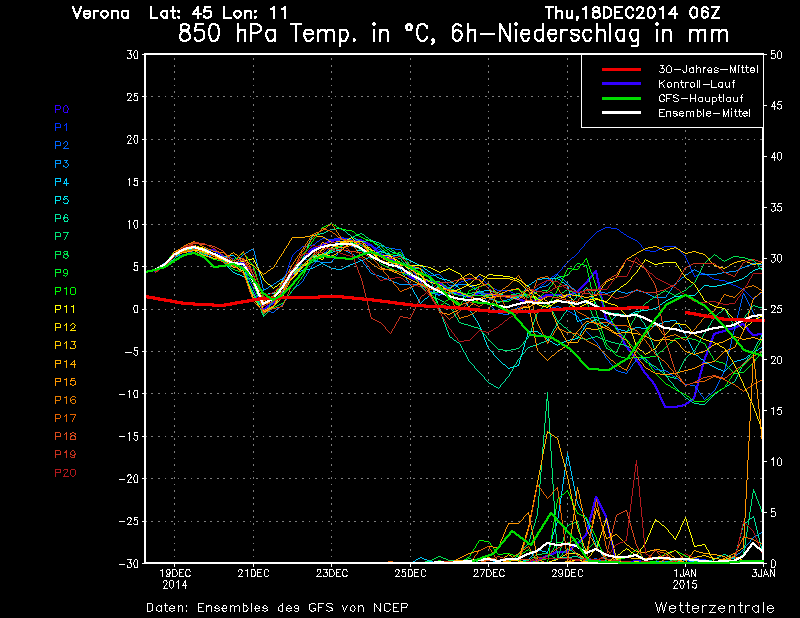Screen dimensions: 800x618
Task: Click the Kontroll-Lauf legend text
Action: (x=696, y=84)
